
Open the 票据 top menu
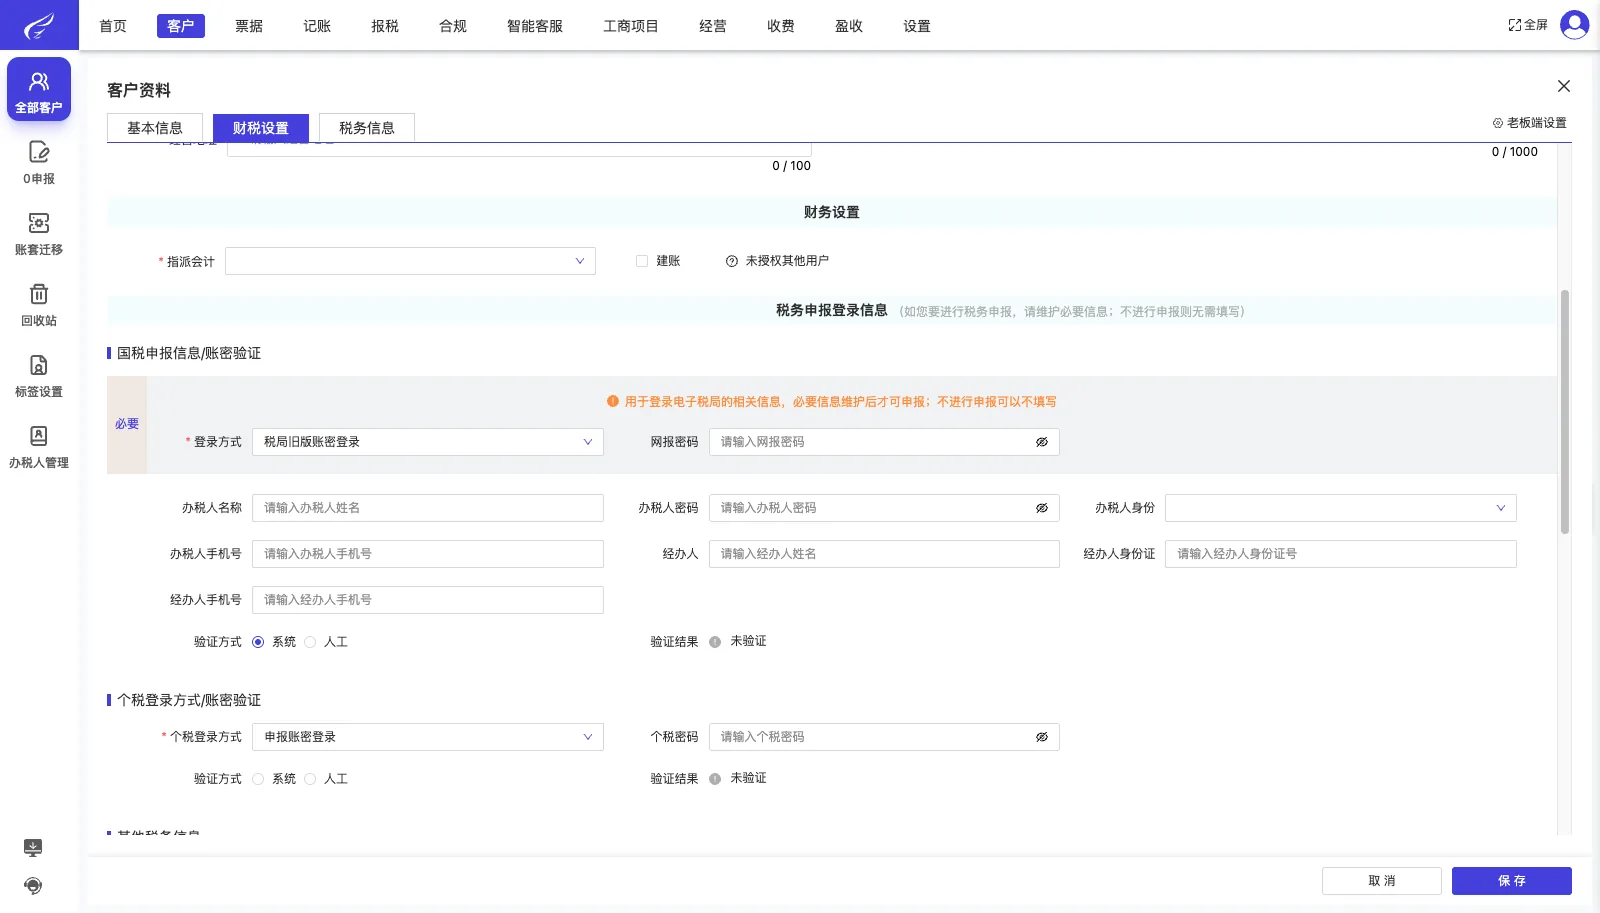[x=249, y=26]
